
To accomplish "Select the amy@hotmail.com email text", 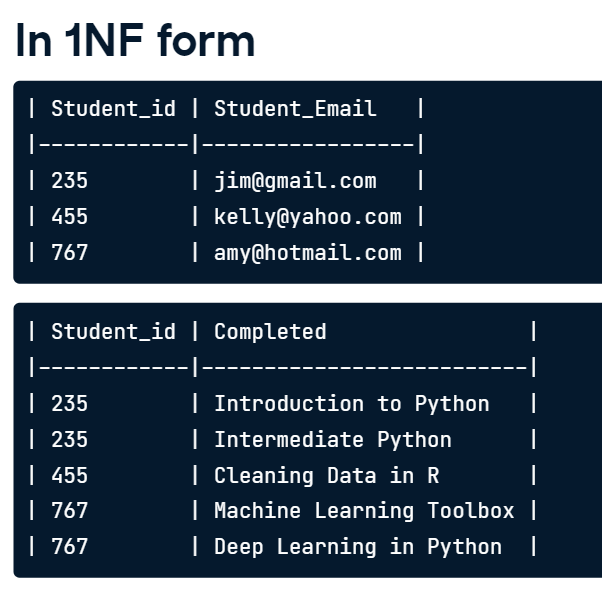I will coord(307,253).
